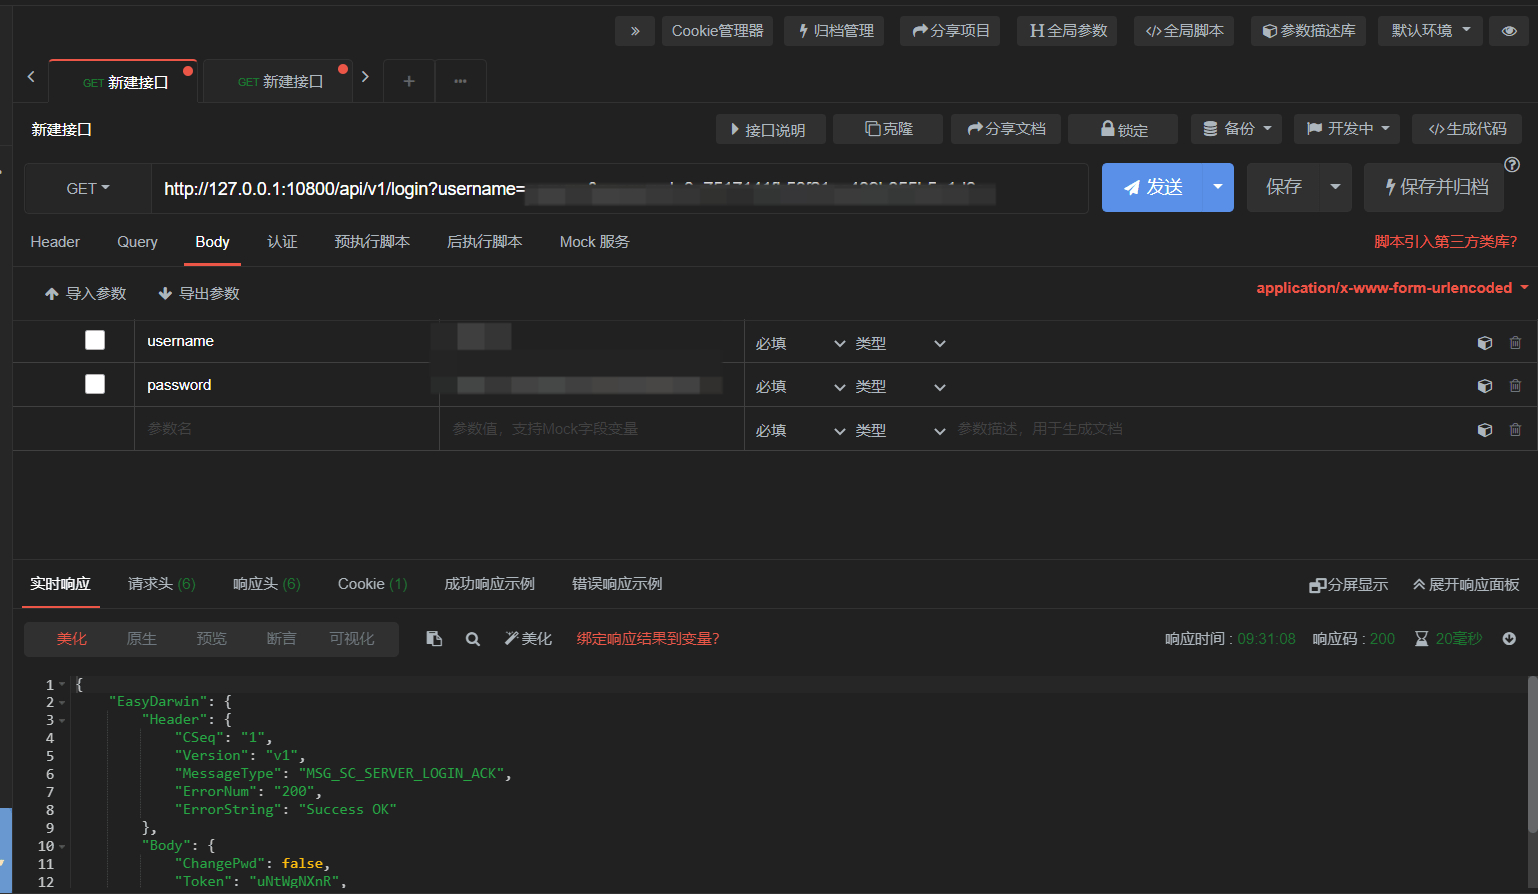Open the Cookie (1) response tab
The height and width of the screenshot is (894, 1538).
(x=372, y=584)
